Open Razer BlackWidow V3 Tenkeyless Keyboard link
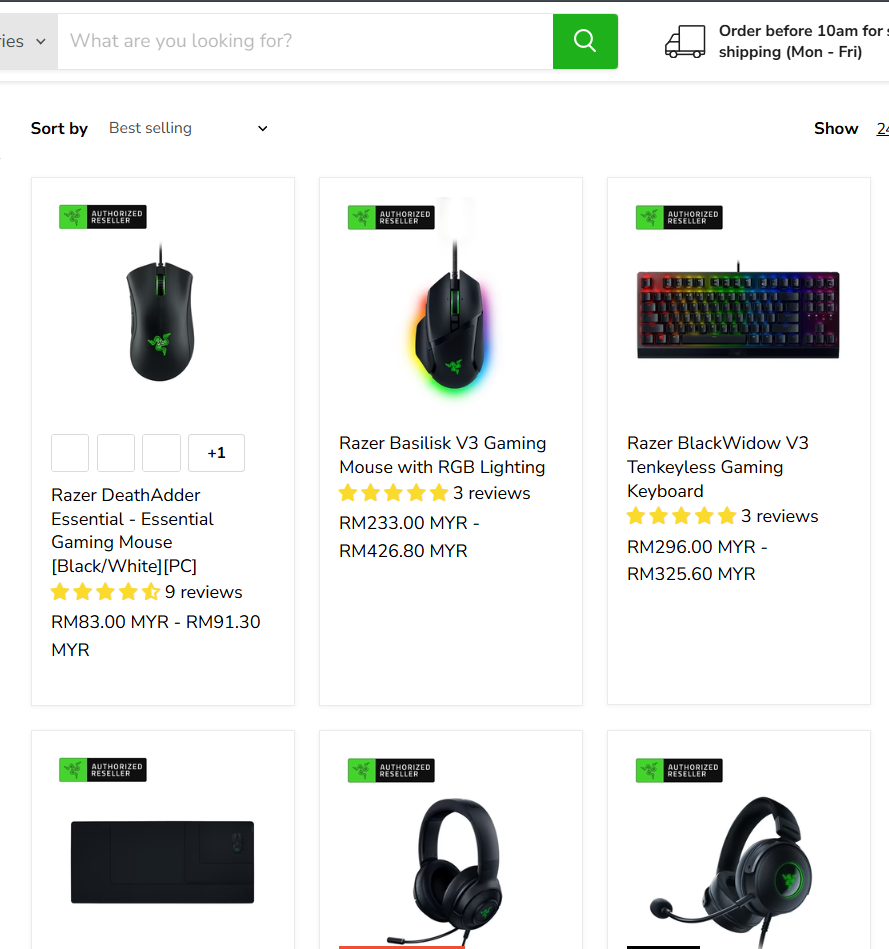889x949 pixels. [x=717, y=466]
